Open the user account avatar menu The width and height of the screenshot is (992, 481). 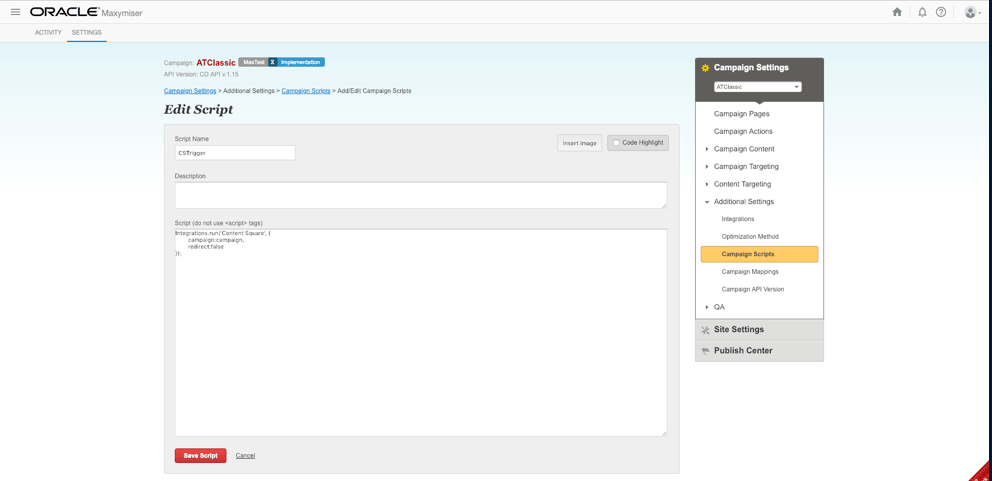coord(972,12)
